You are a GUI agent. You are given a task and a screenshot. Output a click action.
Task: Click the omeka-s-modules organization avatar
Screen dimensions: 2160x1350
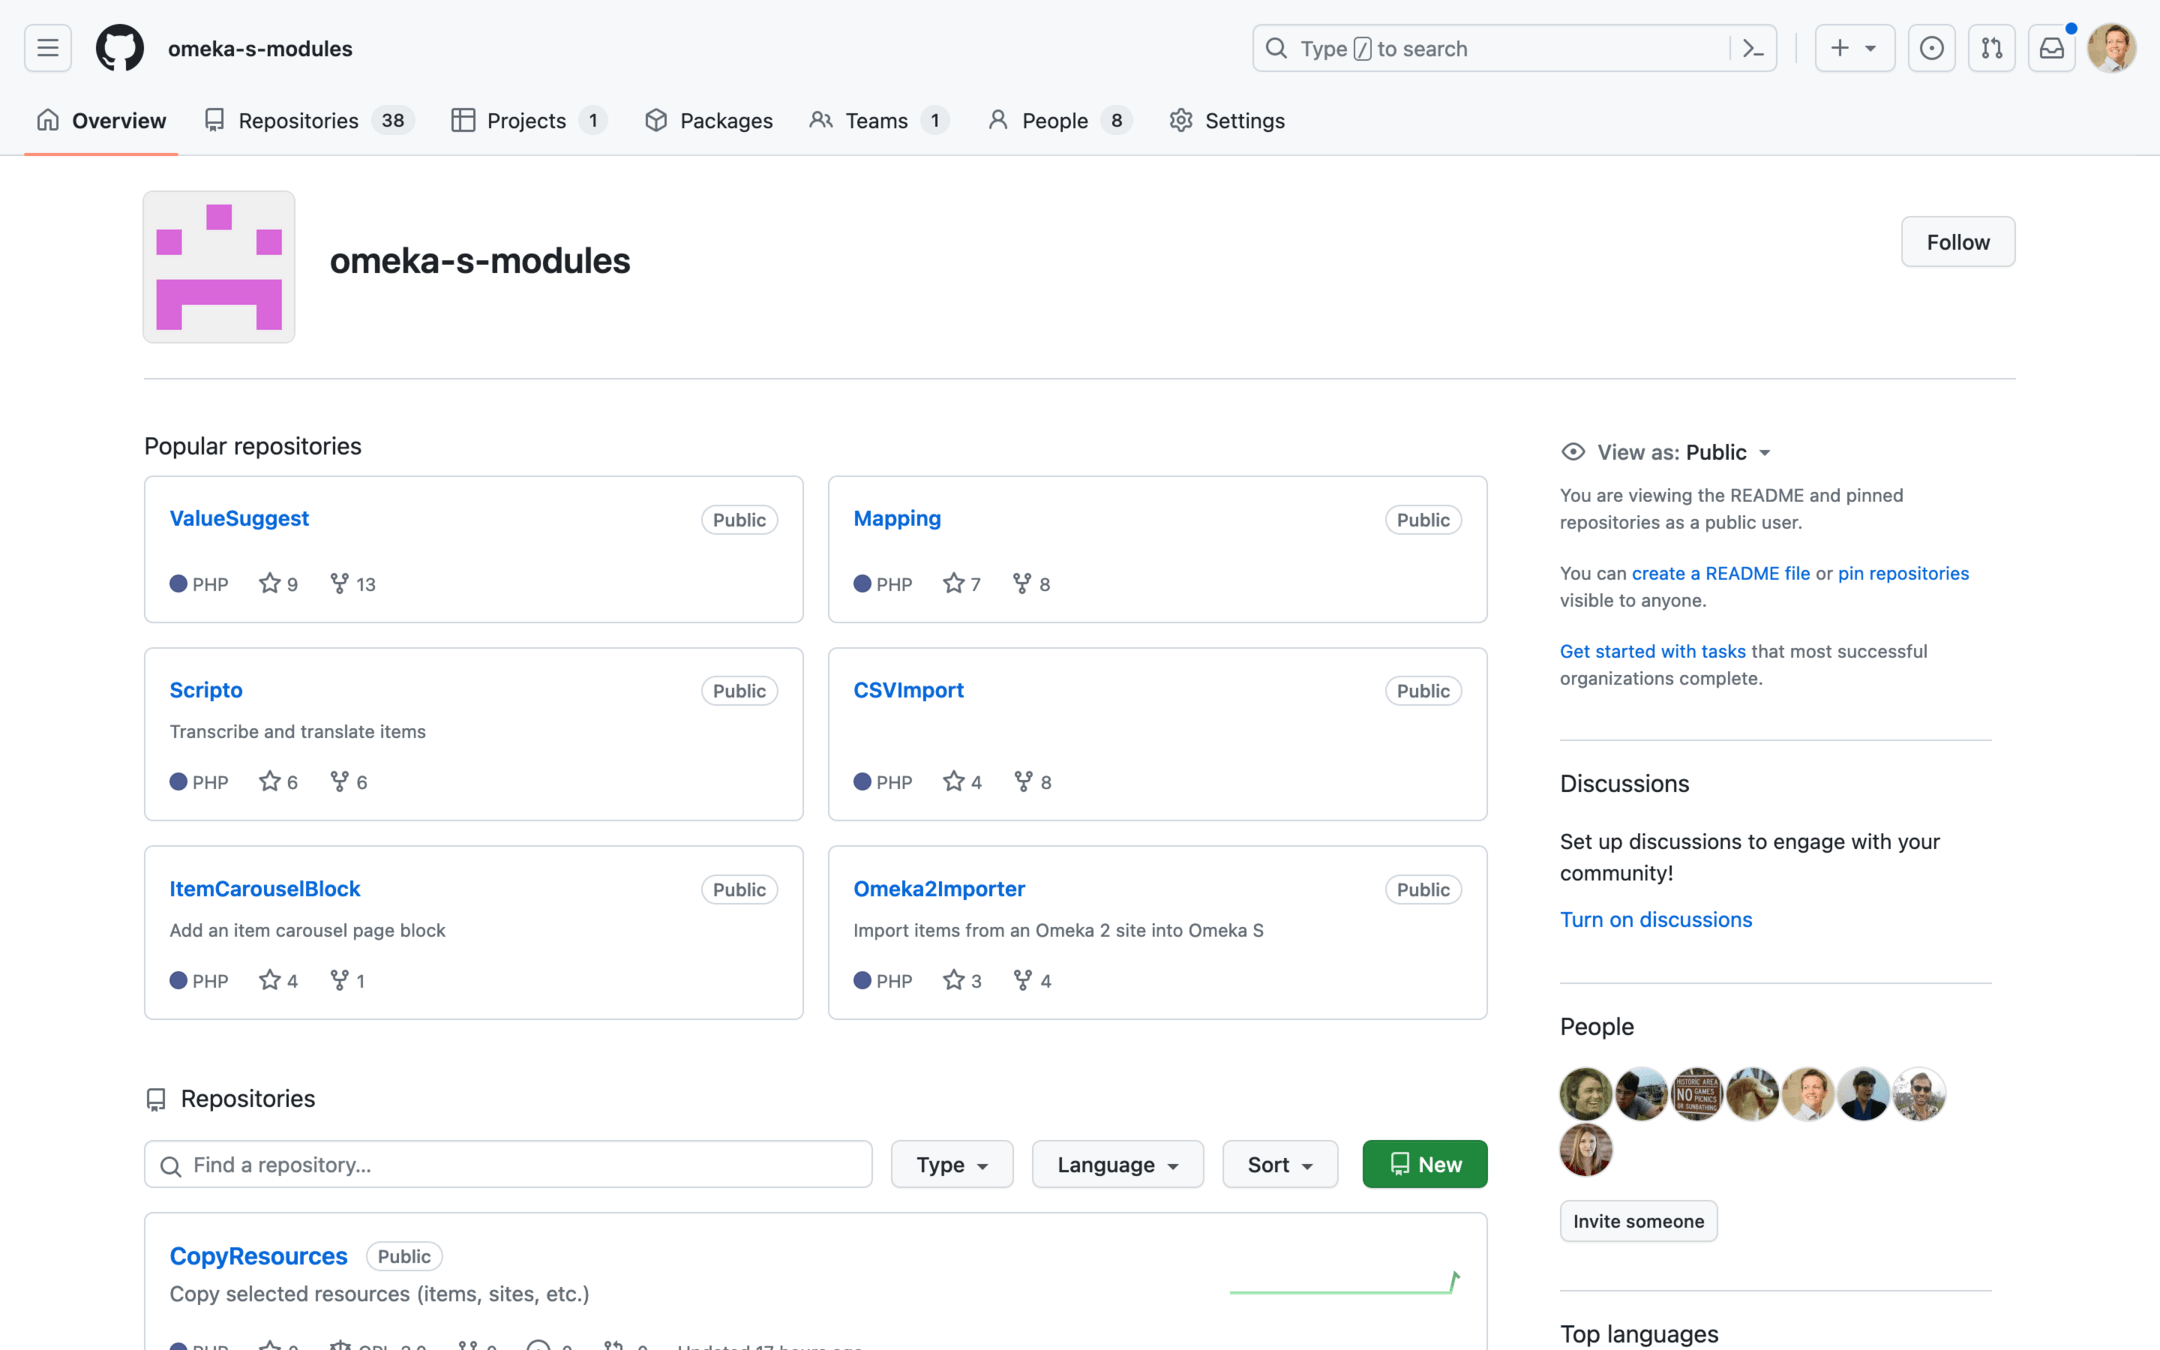point(219,267)
